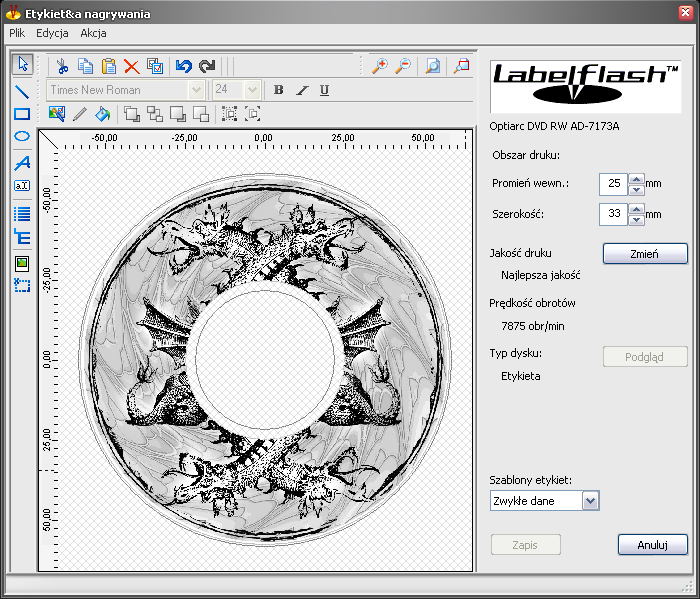
Task: Decrease the Szerokość value
Action: (x=637, y=220)
